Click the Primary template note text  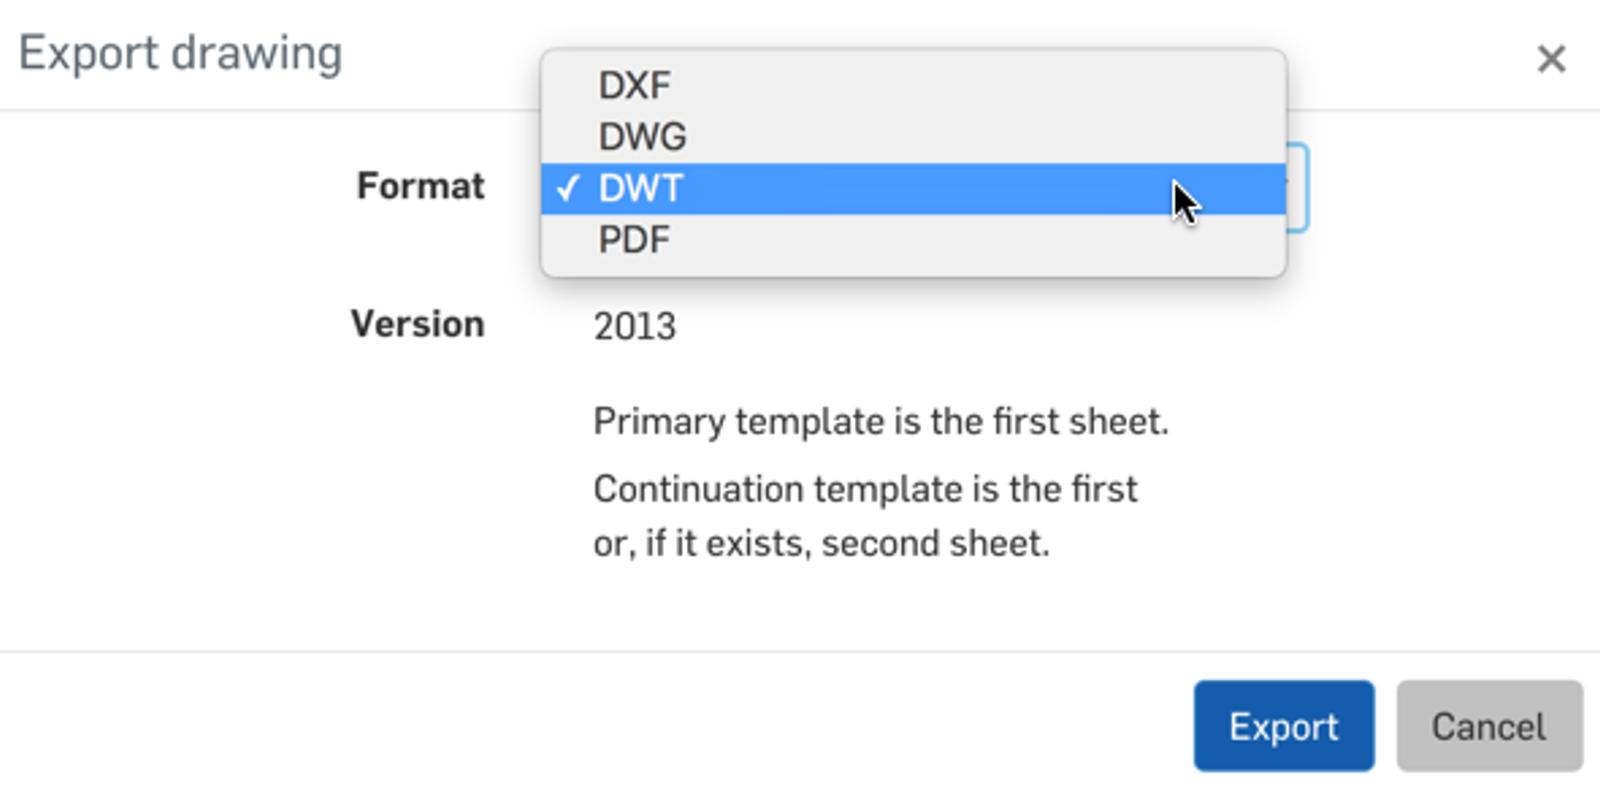[880, 422]
